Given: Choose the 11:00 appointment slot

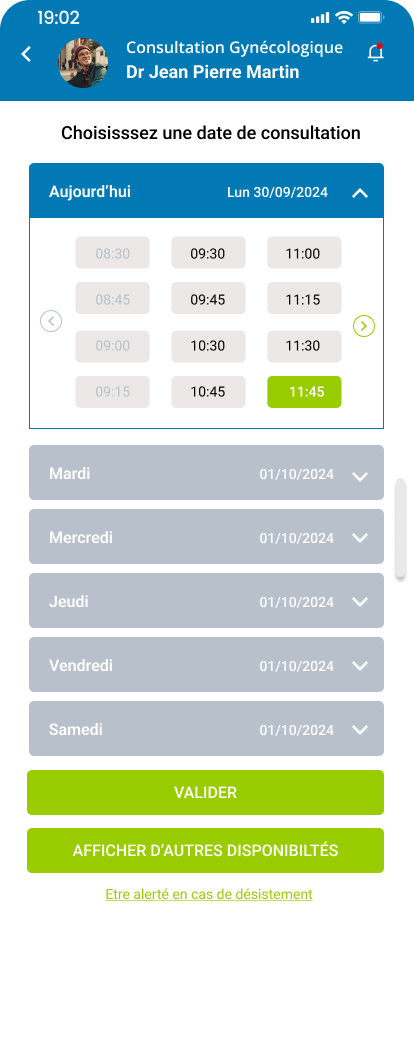Looking at the screenshot, I should pyautogui.click(x=304, y=253).
